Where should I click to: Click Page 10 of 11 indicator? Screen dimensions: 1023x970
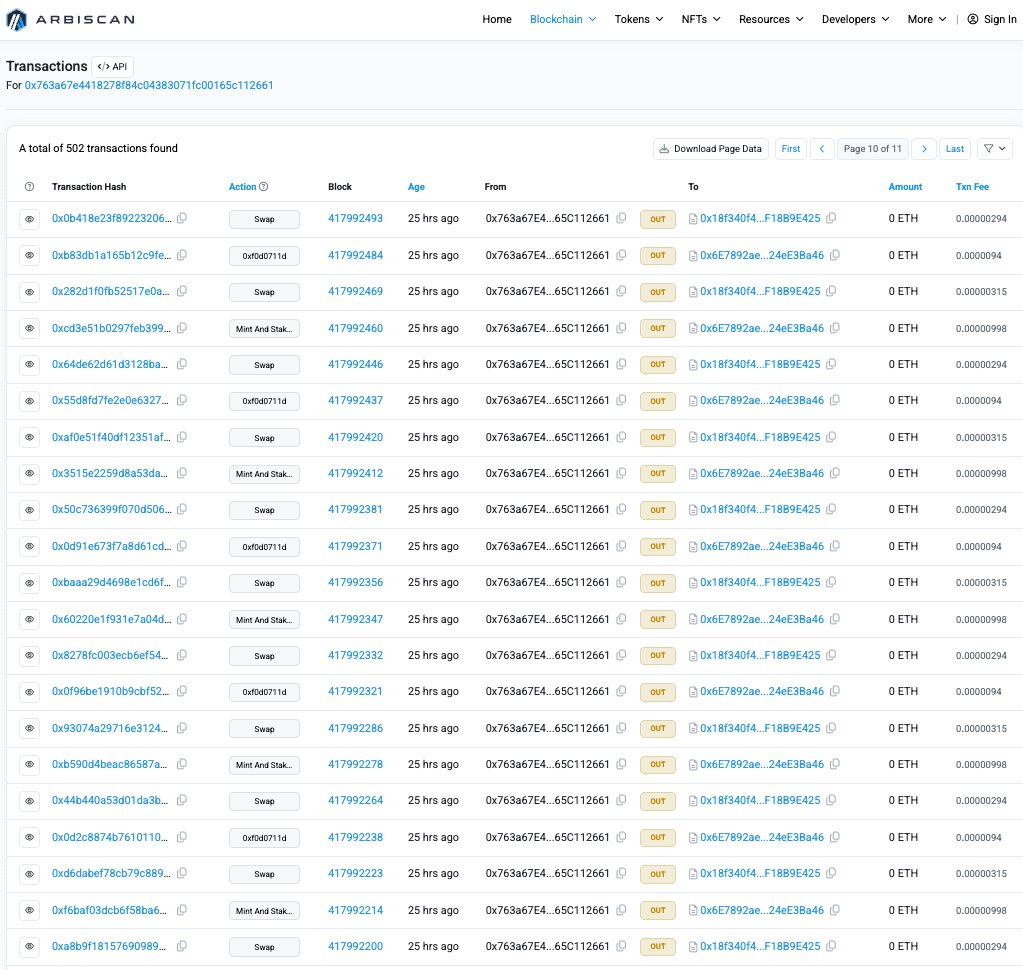pyautogui.click(x=872, y=149)
